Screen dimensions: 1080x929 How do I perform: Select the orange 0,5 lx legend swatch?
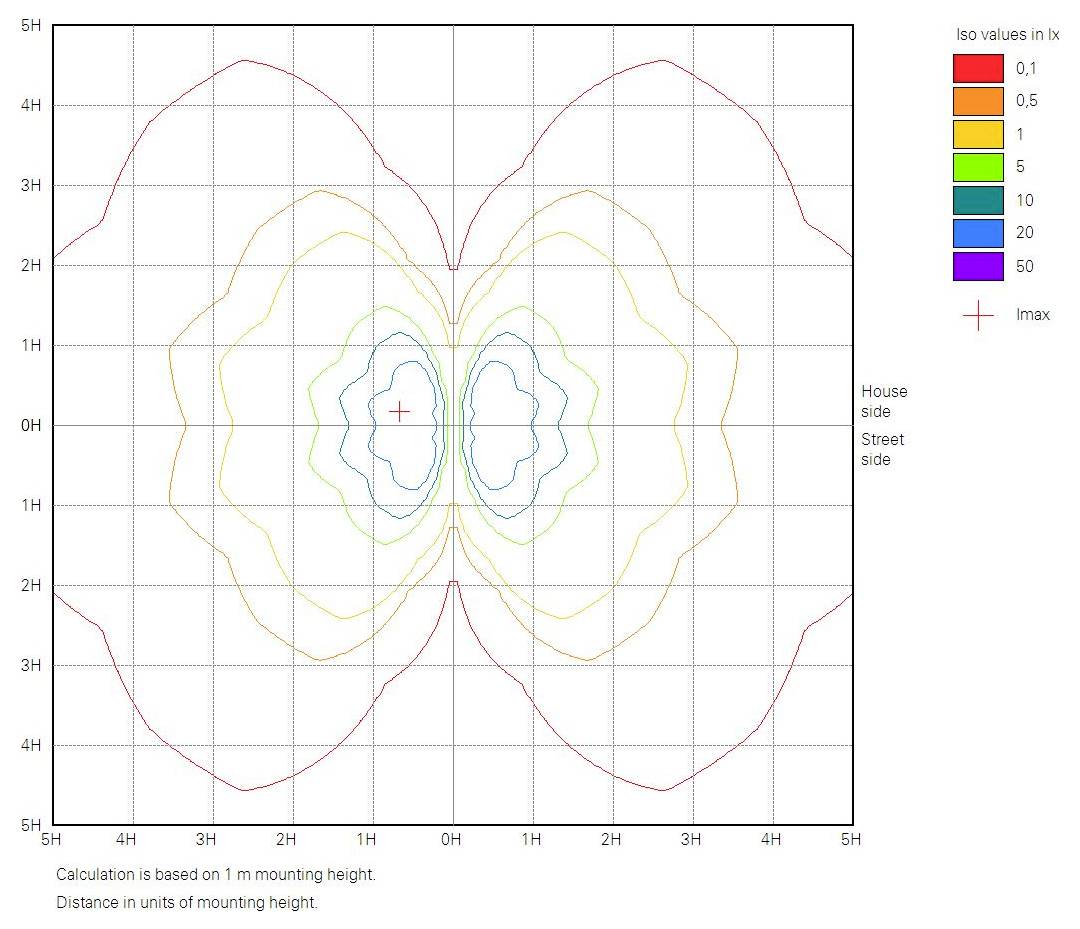(x=978, y=101)
